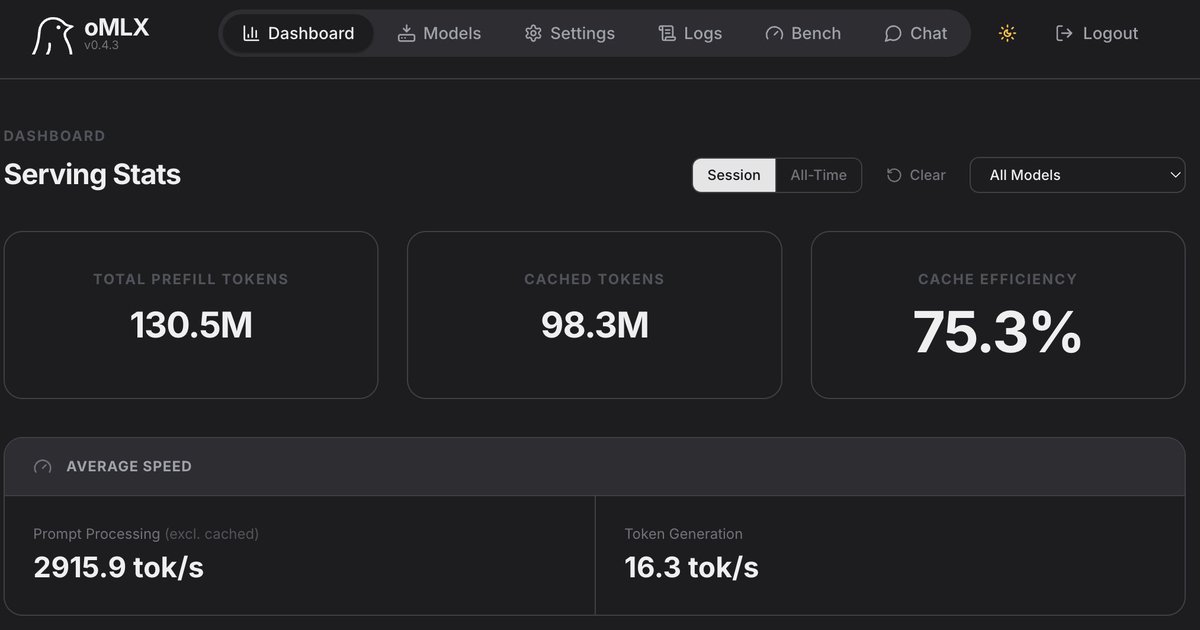Image resolution: width=1200 pixels, height=630 pixels.
Task: Click the Dashboard bar-chart icon
Action: (x=251, y=33)
